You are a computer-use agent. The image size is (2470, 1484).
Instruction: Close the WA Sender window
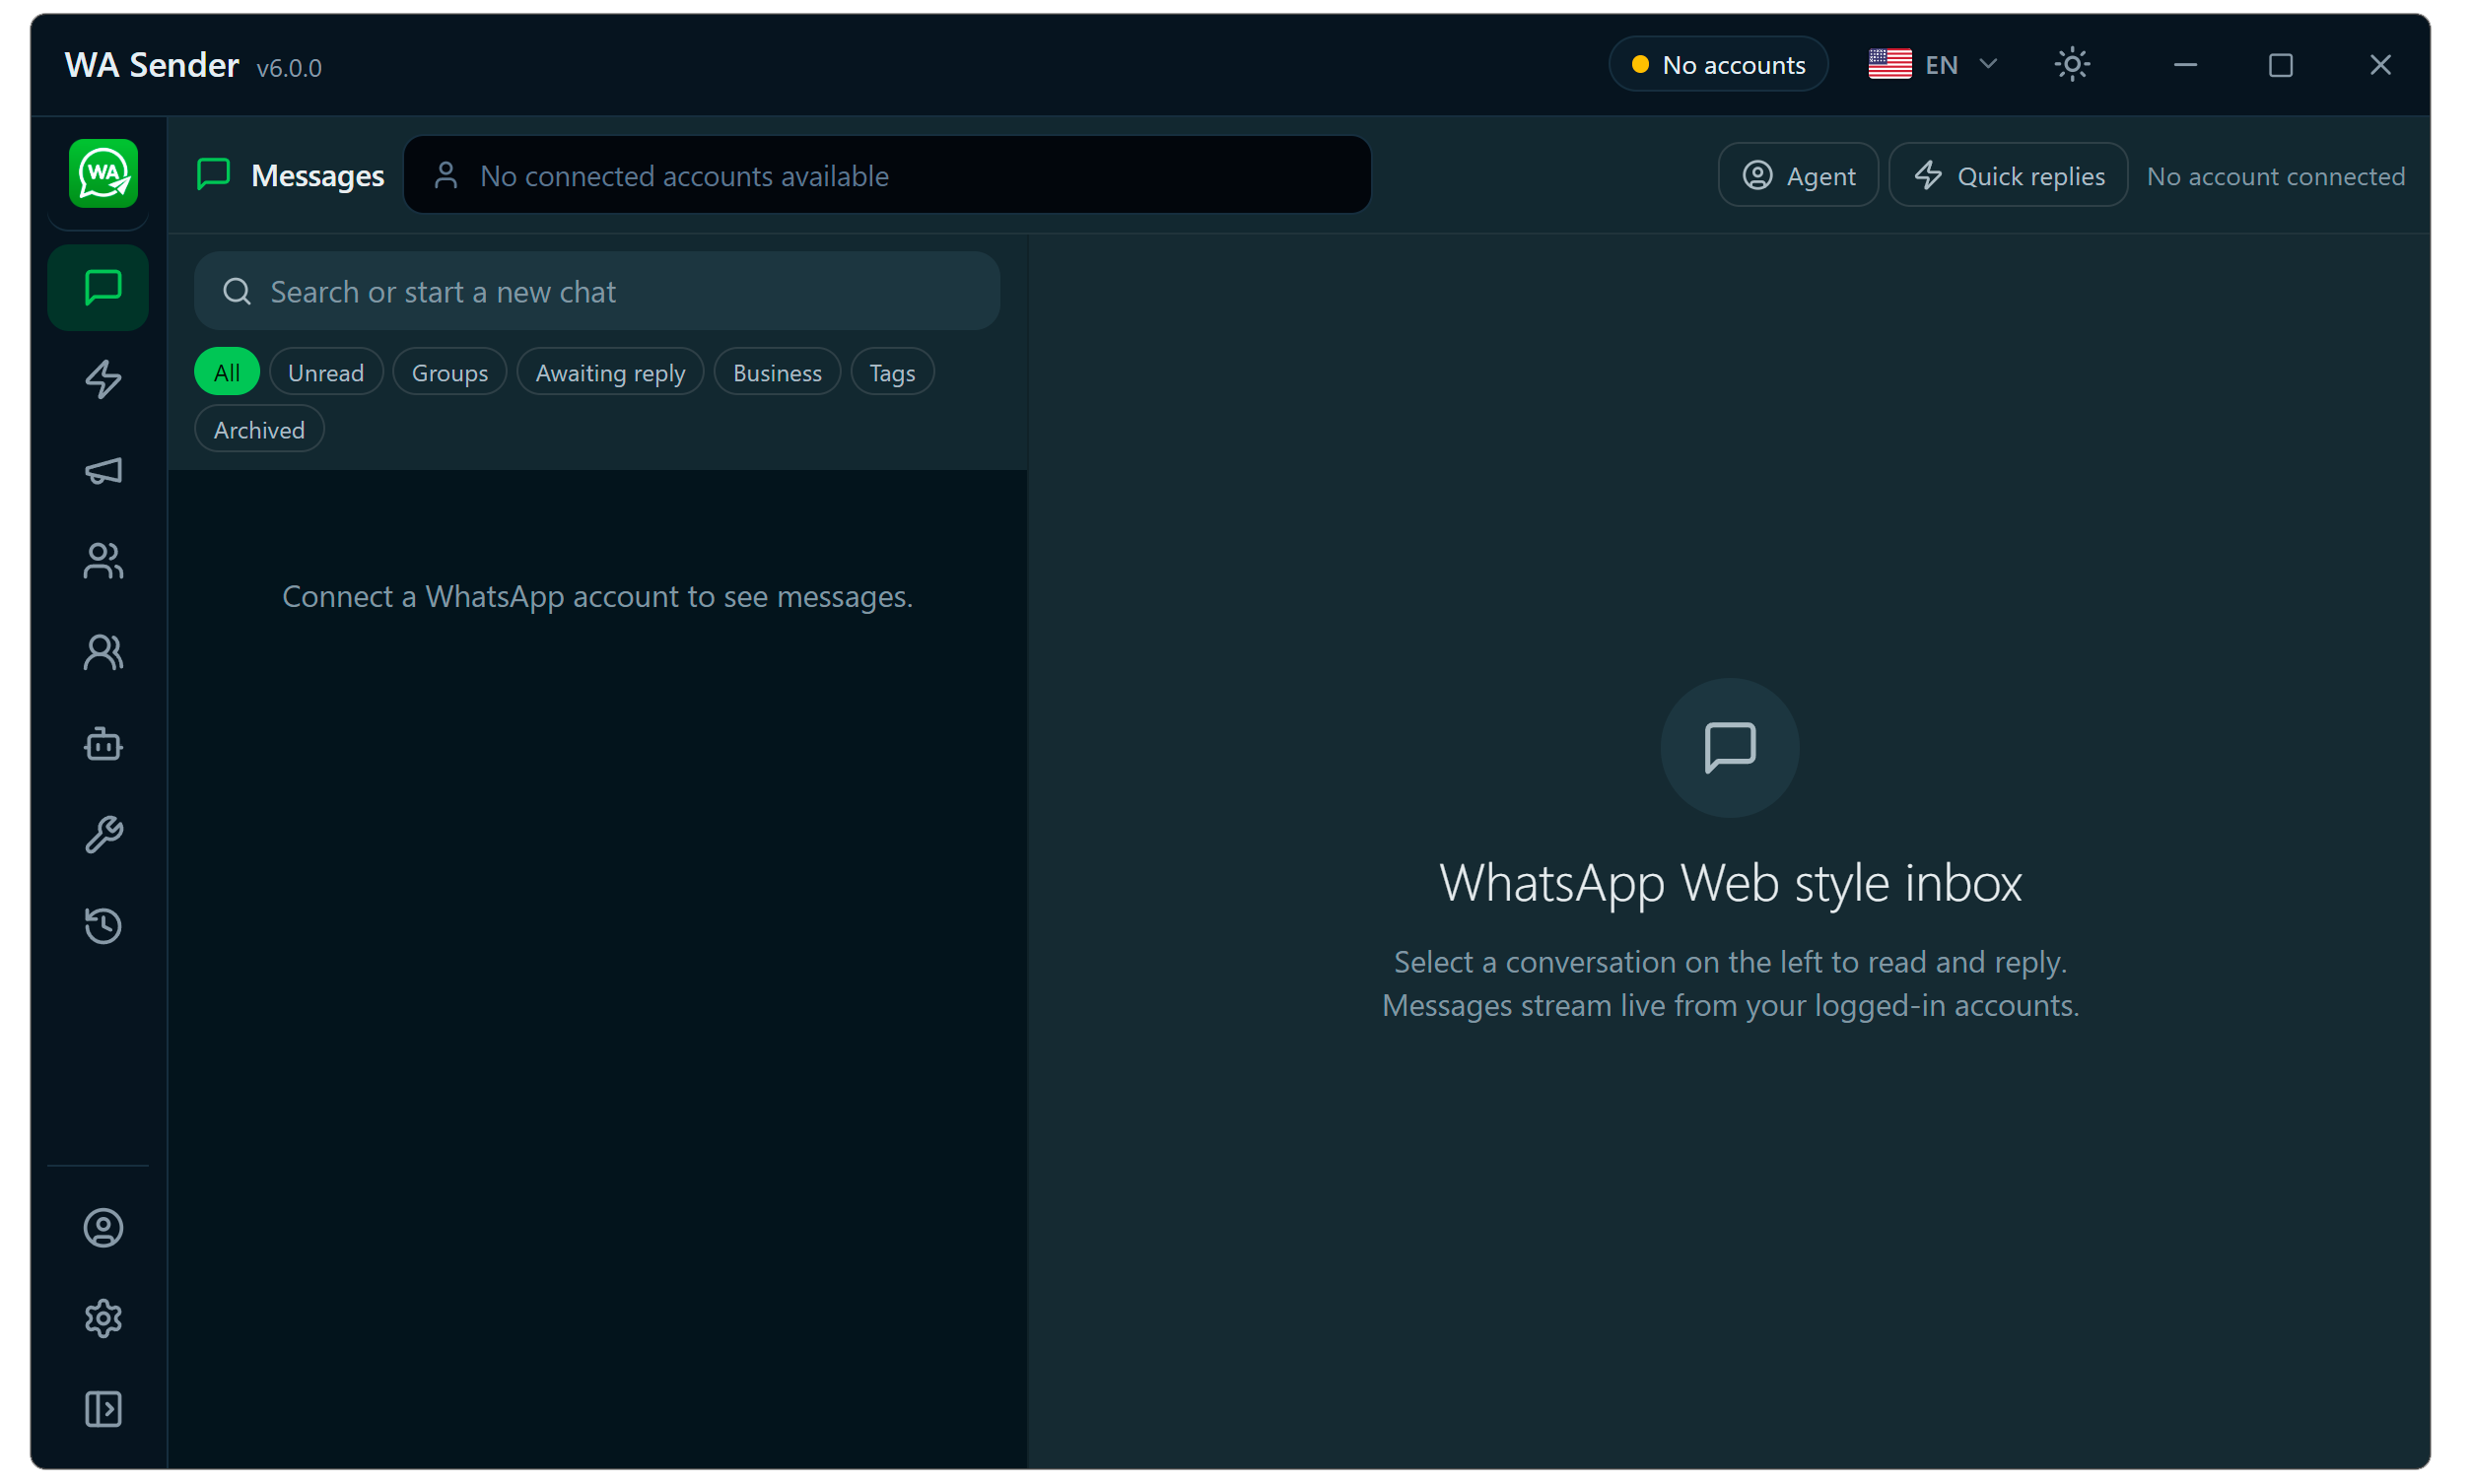[2380, 65]
